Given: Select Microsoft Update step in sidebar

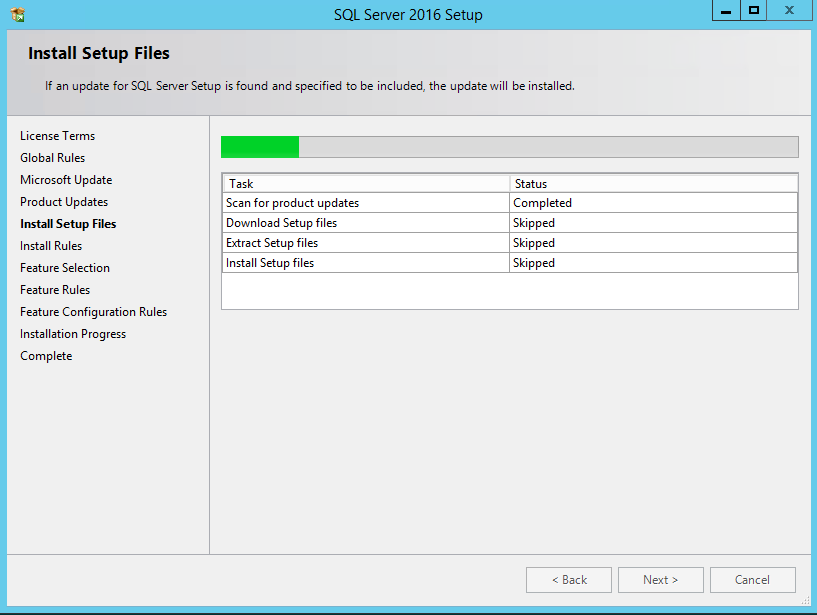Looking at the screenshot, I should pyautogui.click(x=66, y=180).
